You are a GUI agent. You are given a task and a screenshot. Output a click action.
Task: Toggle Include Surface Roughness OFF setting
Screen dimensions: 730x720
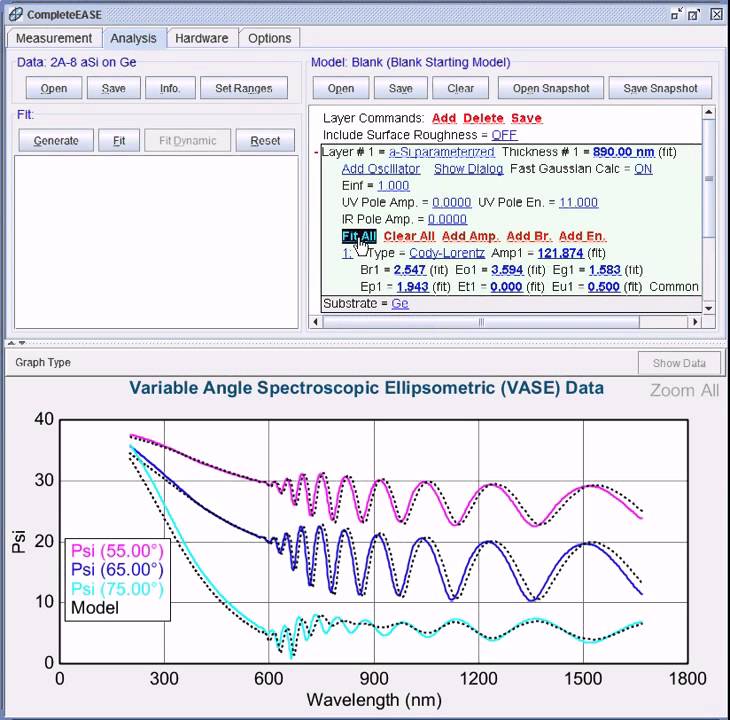point(504,135)
